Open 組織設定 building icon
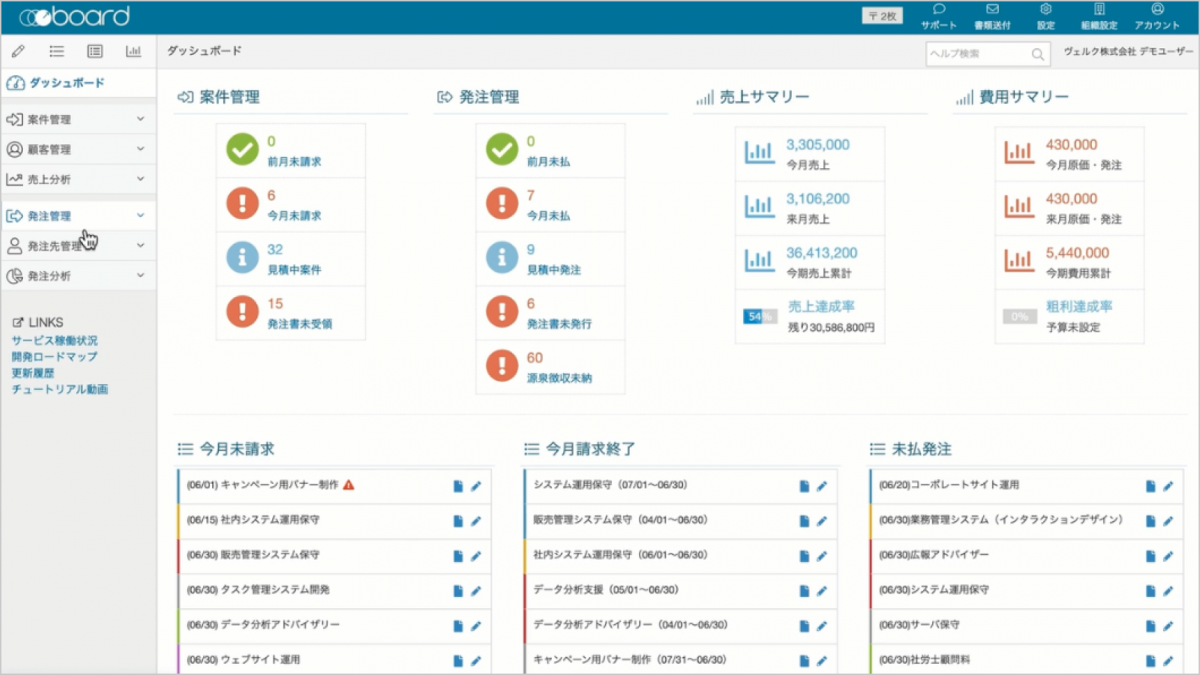The width and height of the screenshot is (1200, 675). [x=1100, y=10]
